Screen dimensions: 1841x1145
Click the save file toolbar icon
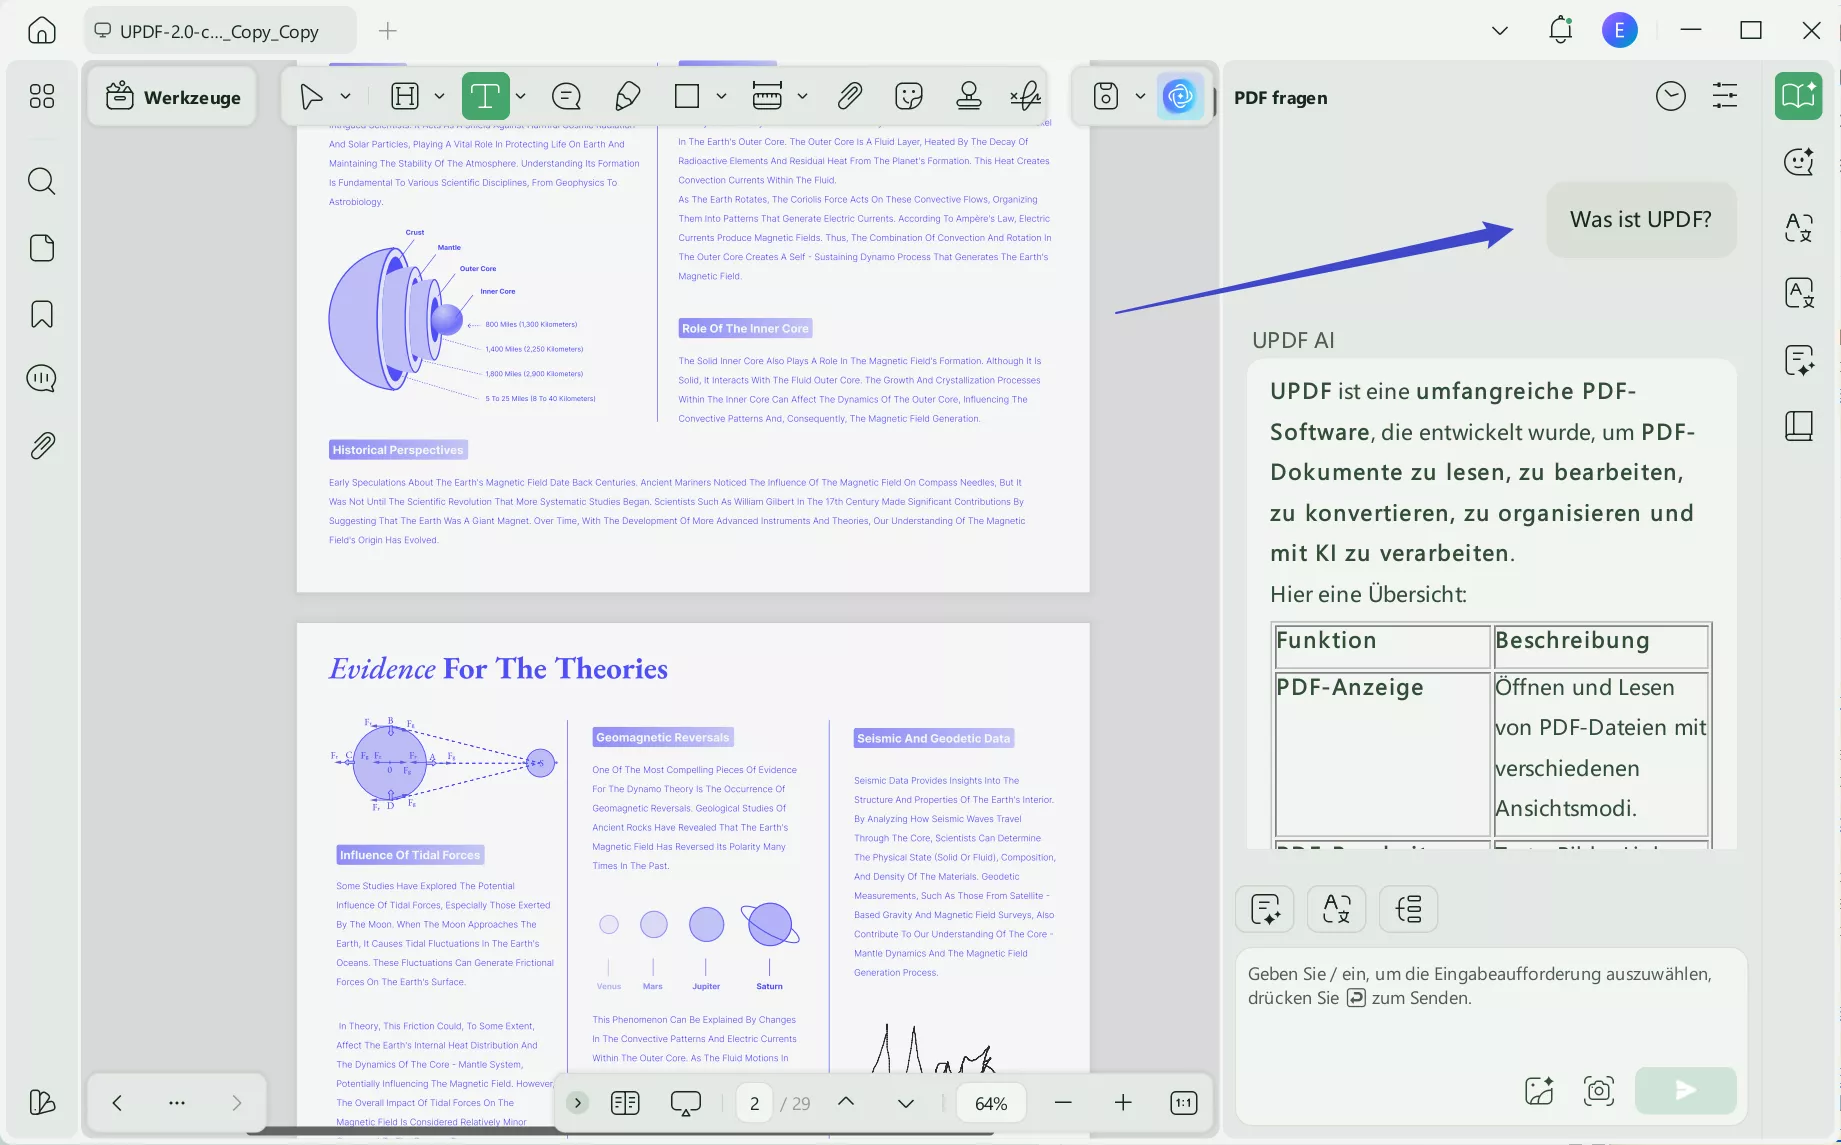(1105, 96)
